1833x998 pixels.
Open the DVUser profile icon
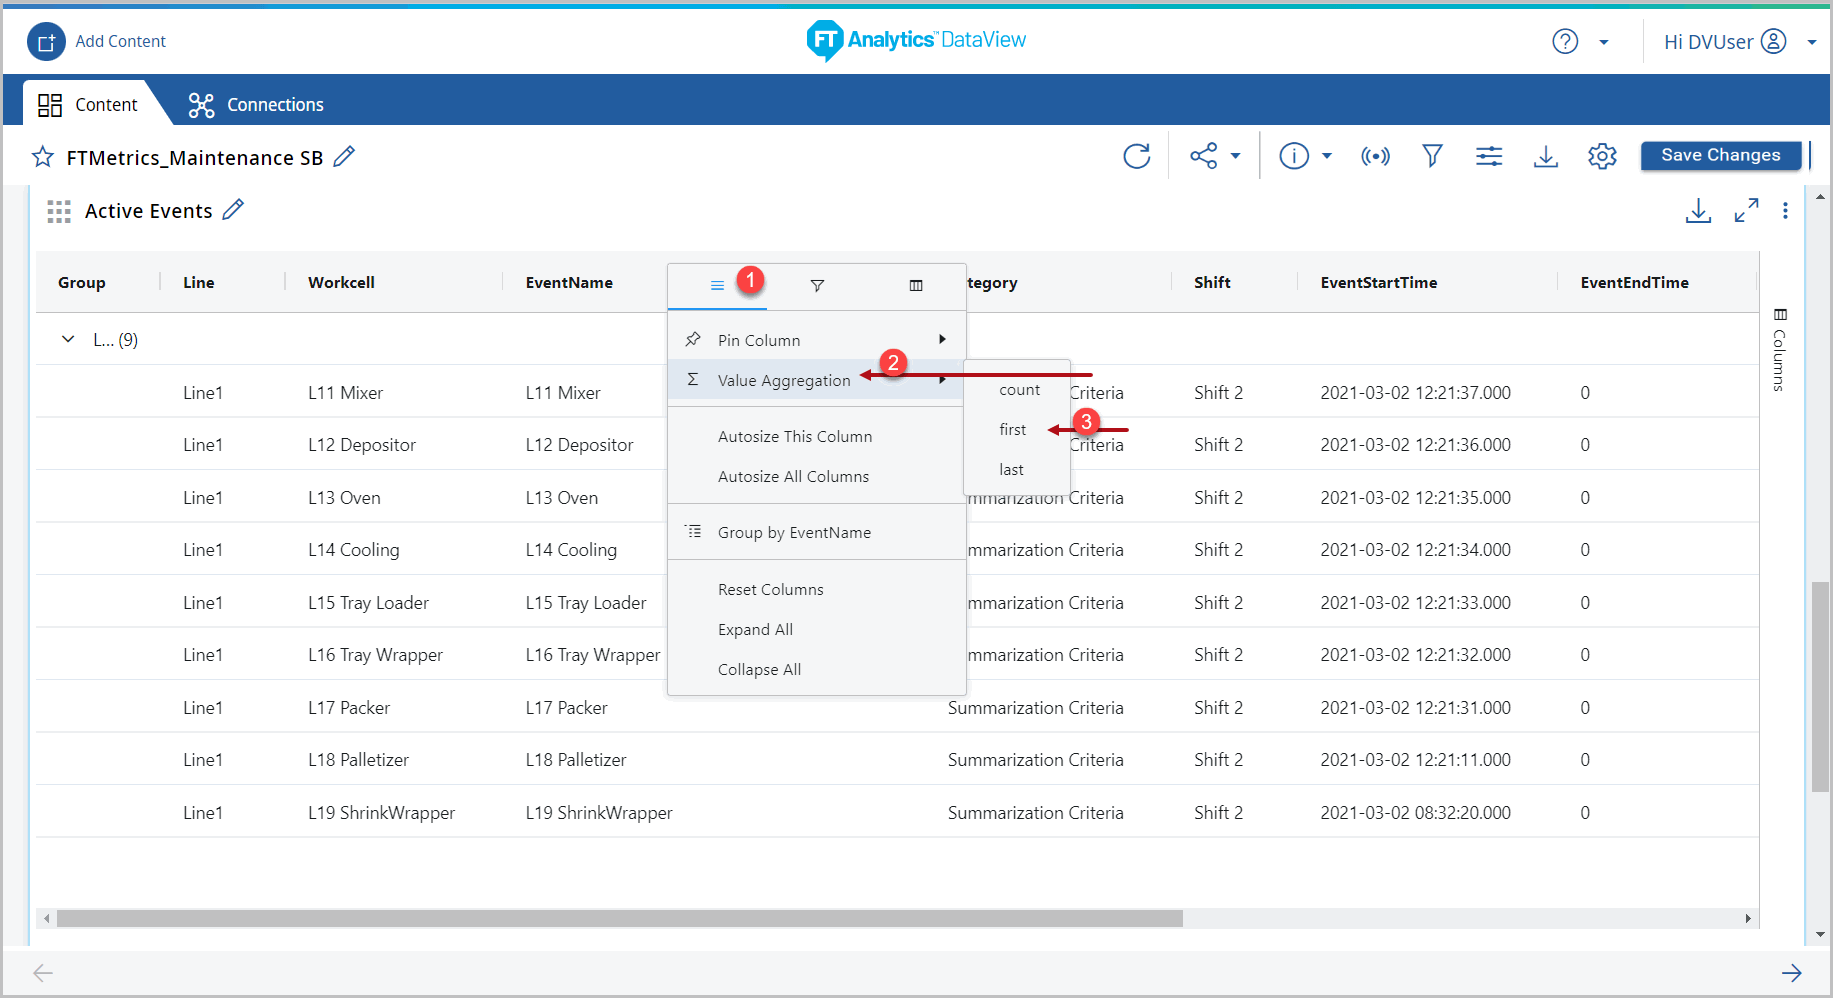(1773, 41)
